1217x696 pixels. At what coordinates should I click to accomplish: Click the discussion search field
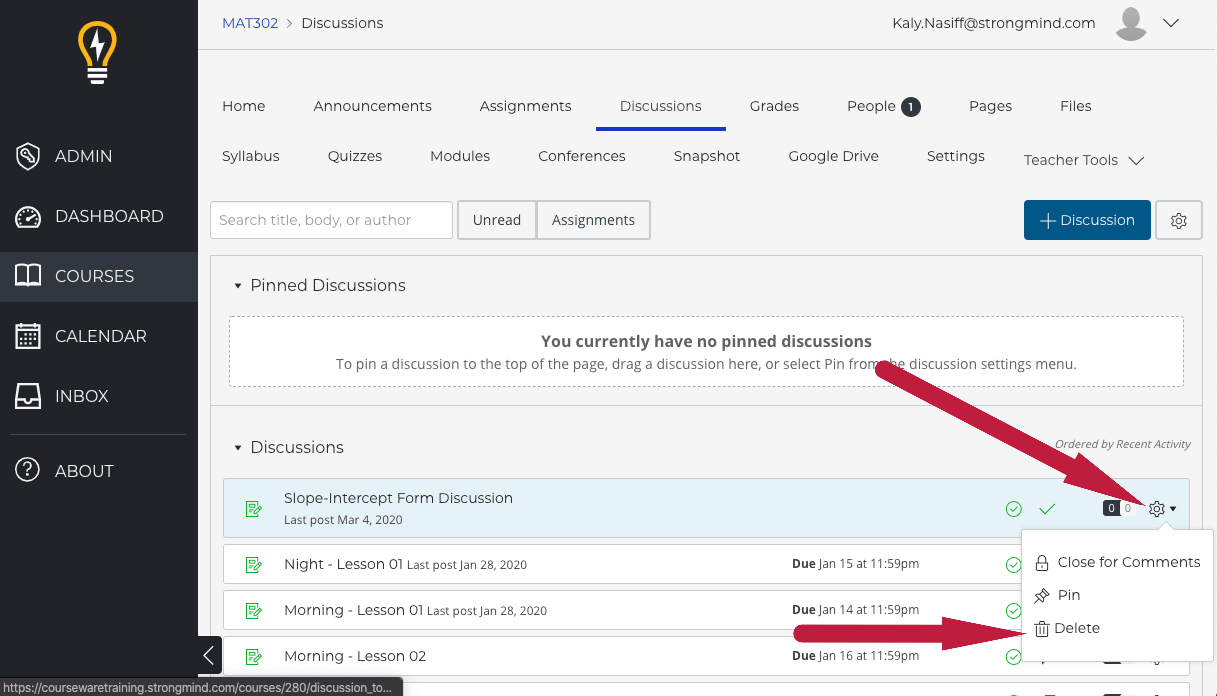click(331, 220)
